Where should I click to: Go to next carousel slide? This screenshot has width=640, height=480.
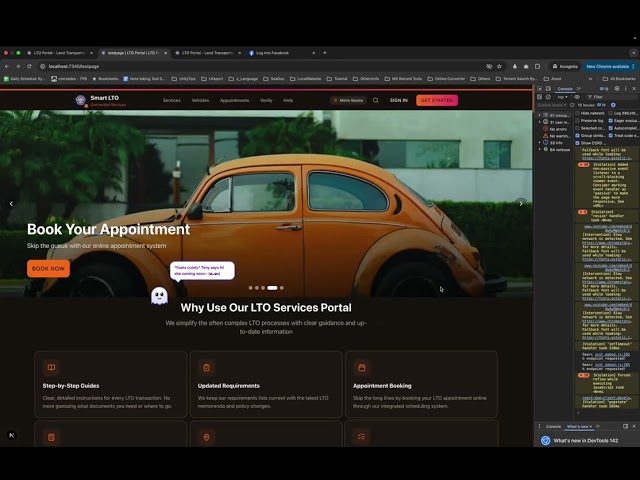[521, 203]
